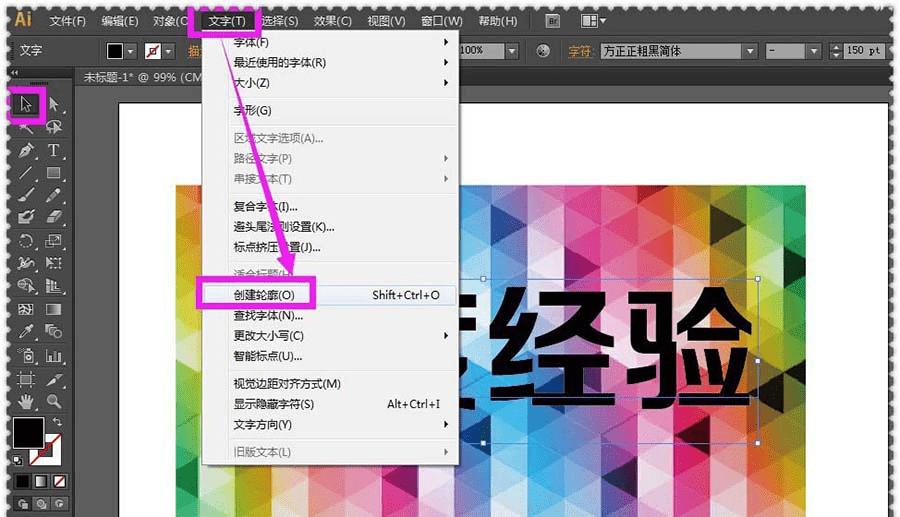Select the Pen tool
The height and width of the screenshot is (517, 900).
tap(26, 150)
